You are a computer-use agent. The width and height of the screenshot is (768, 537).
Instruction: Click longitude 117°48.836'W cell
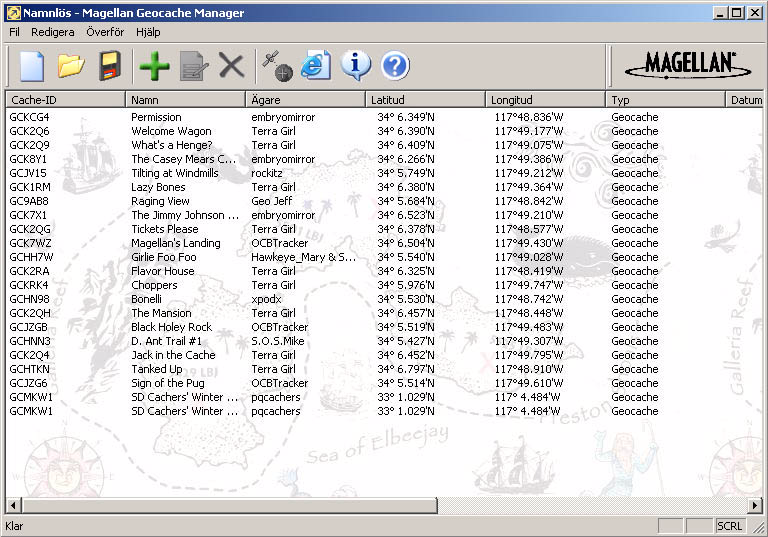point(528,117)
